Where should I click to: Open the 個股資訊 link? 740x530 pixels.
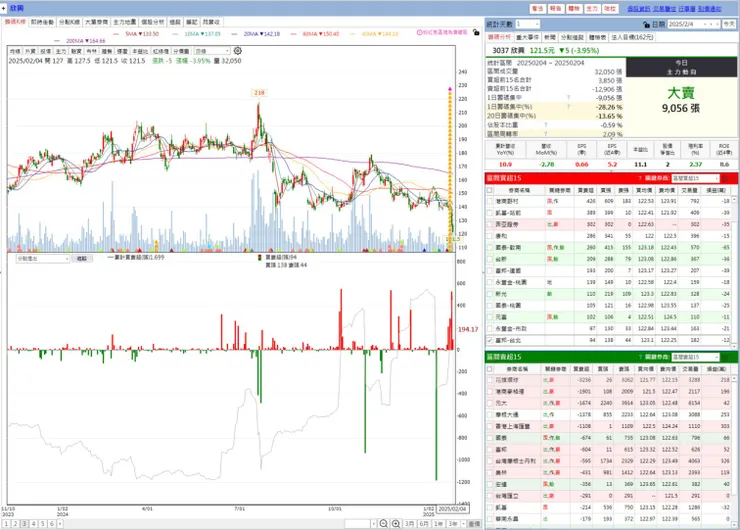[639, 9]
